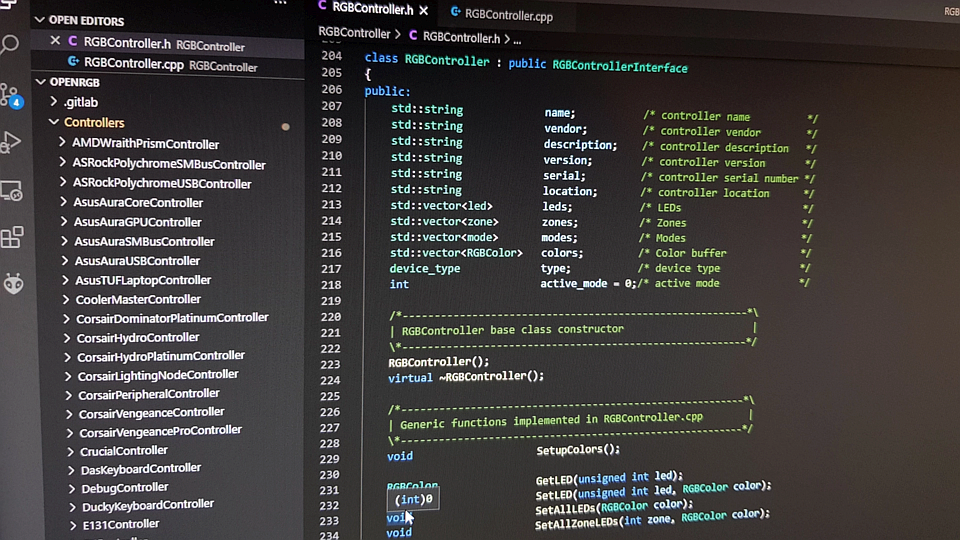Select DasKeyboardController folder

click(x=141, y=469)
